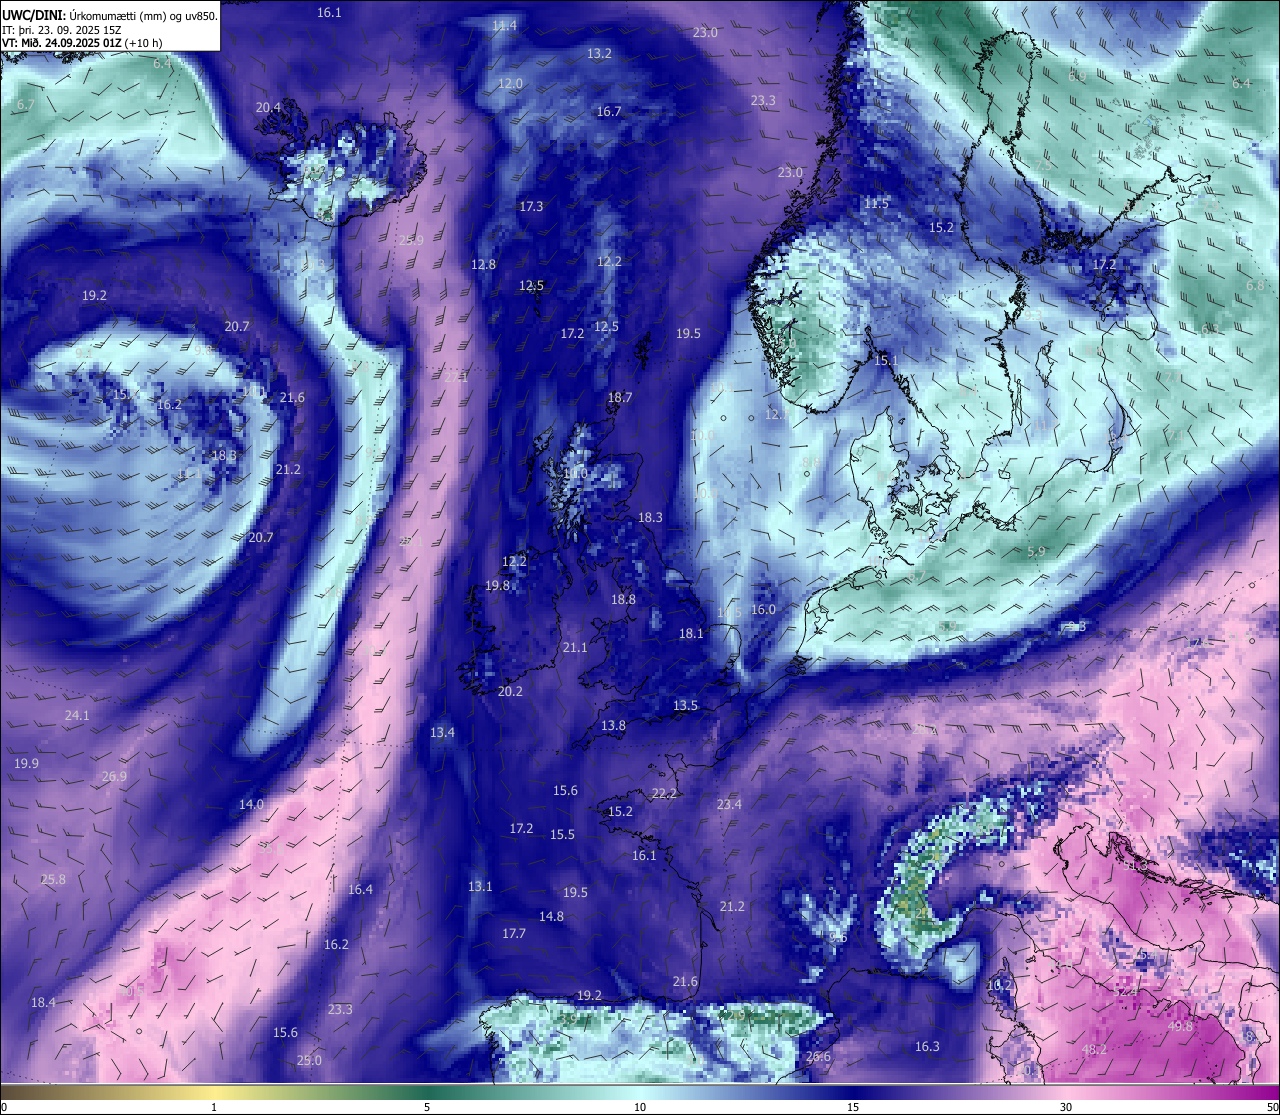Click the map value 13.2

pyautogui.click(x=599, y=53)
